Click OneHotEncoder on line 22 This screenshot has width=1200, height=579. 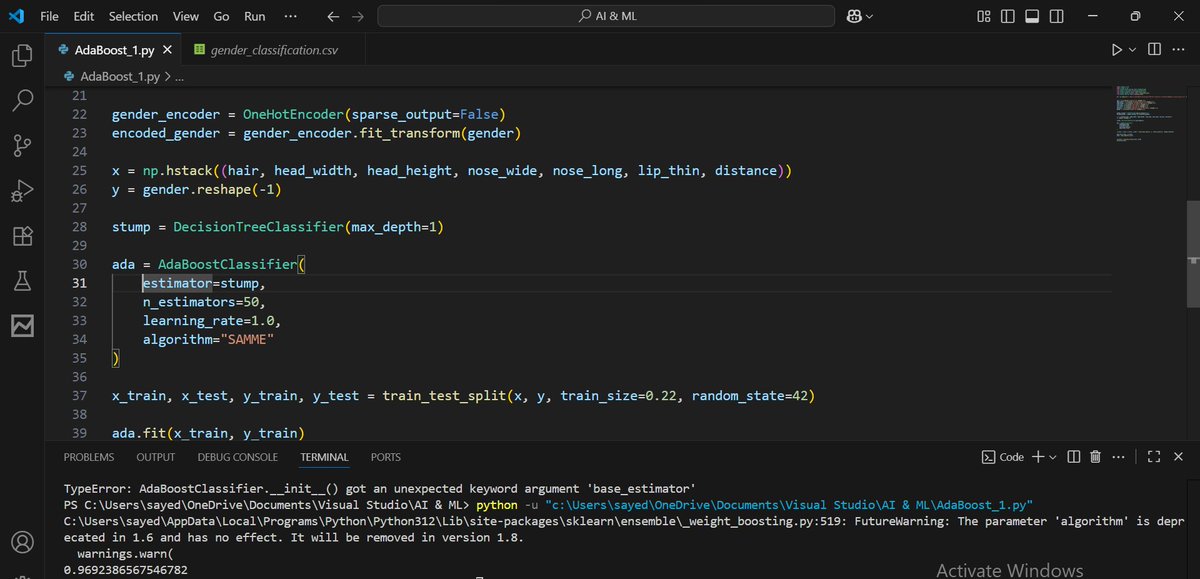[291, 114]
